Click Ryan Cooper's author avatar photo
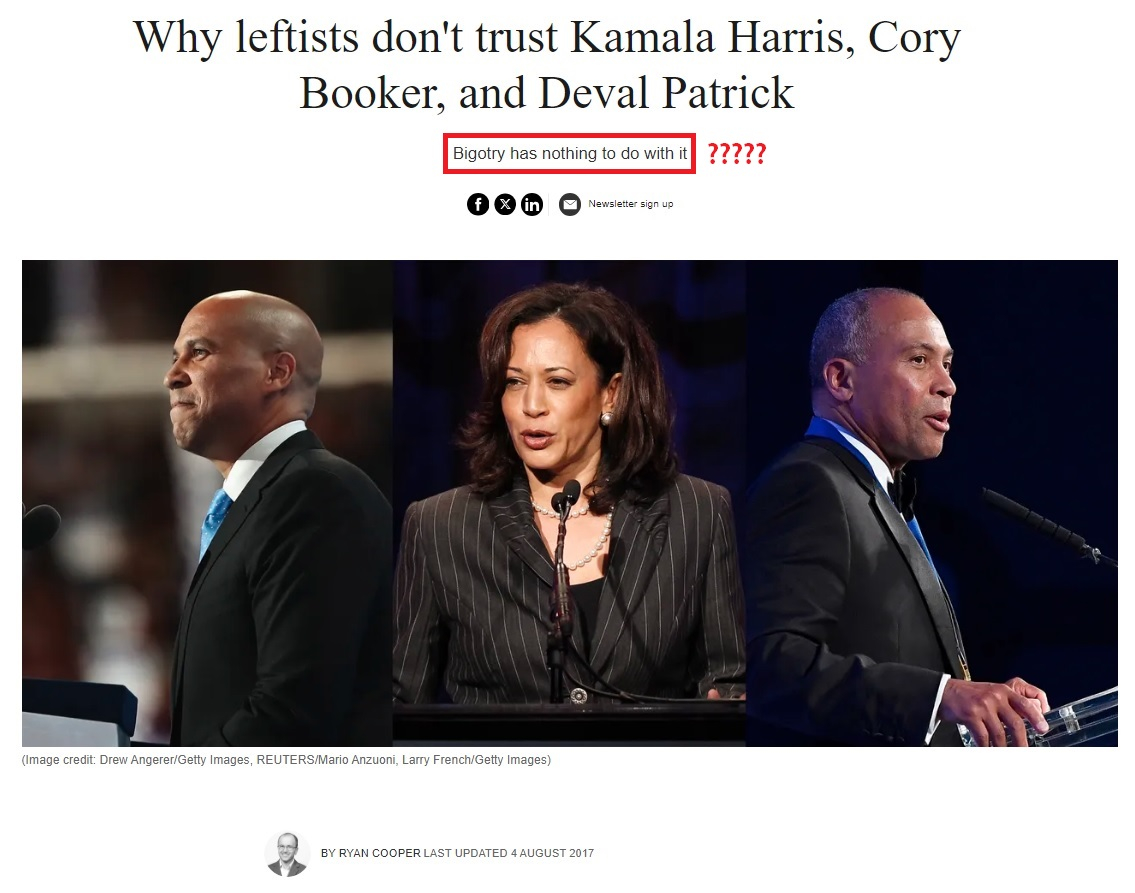Image resolution: width=1135 pixels, height=893 pixels. pyautogui.click(x=287, y=854)
